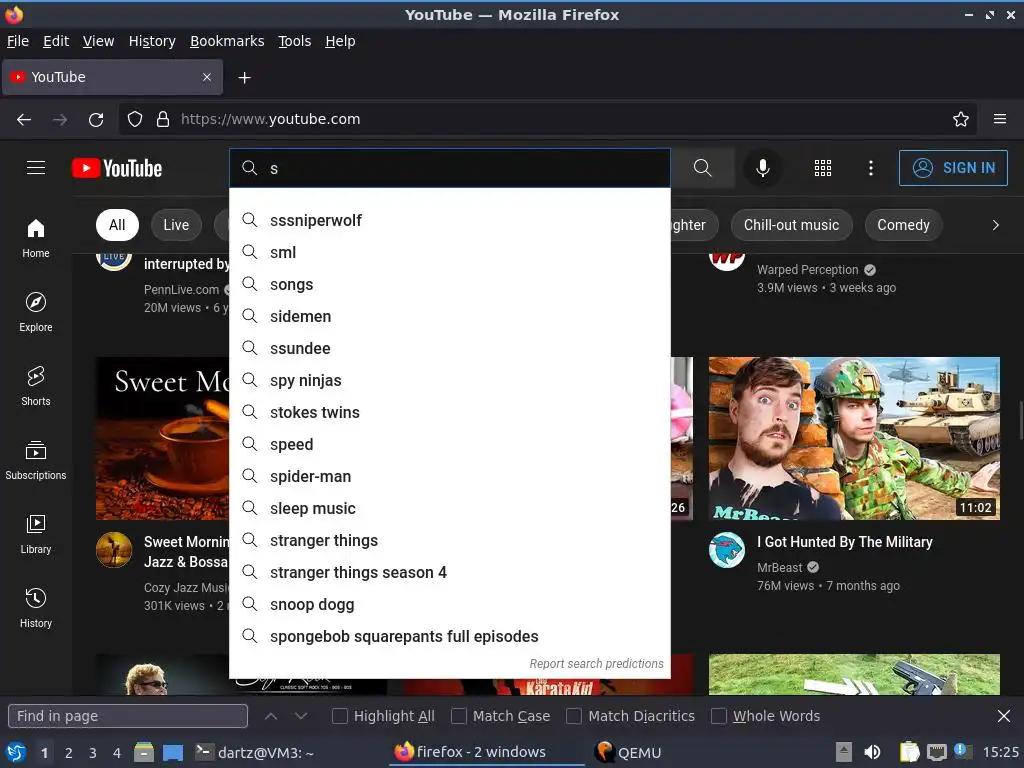Switch to the QEMU taskbar window

628,752
